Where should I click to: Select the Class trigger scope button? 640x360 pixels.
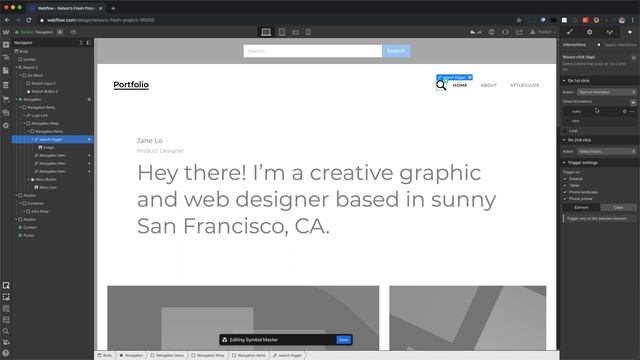(618, 207)
